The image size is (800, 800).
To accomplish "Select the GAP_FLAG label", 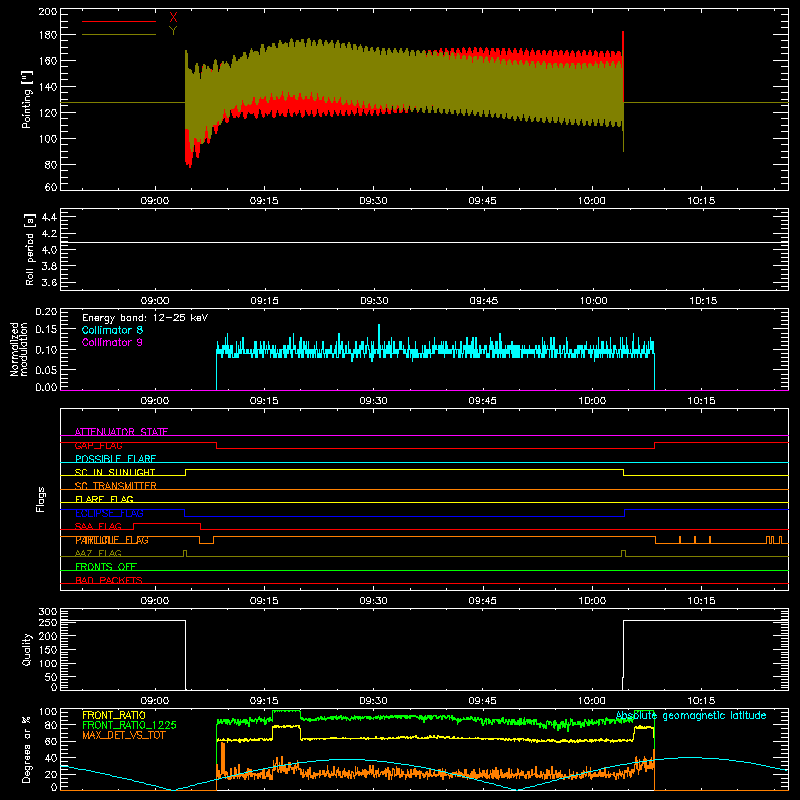I will coord(98,445).
